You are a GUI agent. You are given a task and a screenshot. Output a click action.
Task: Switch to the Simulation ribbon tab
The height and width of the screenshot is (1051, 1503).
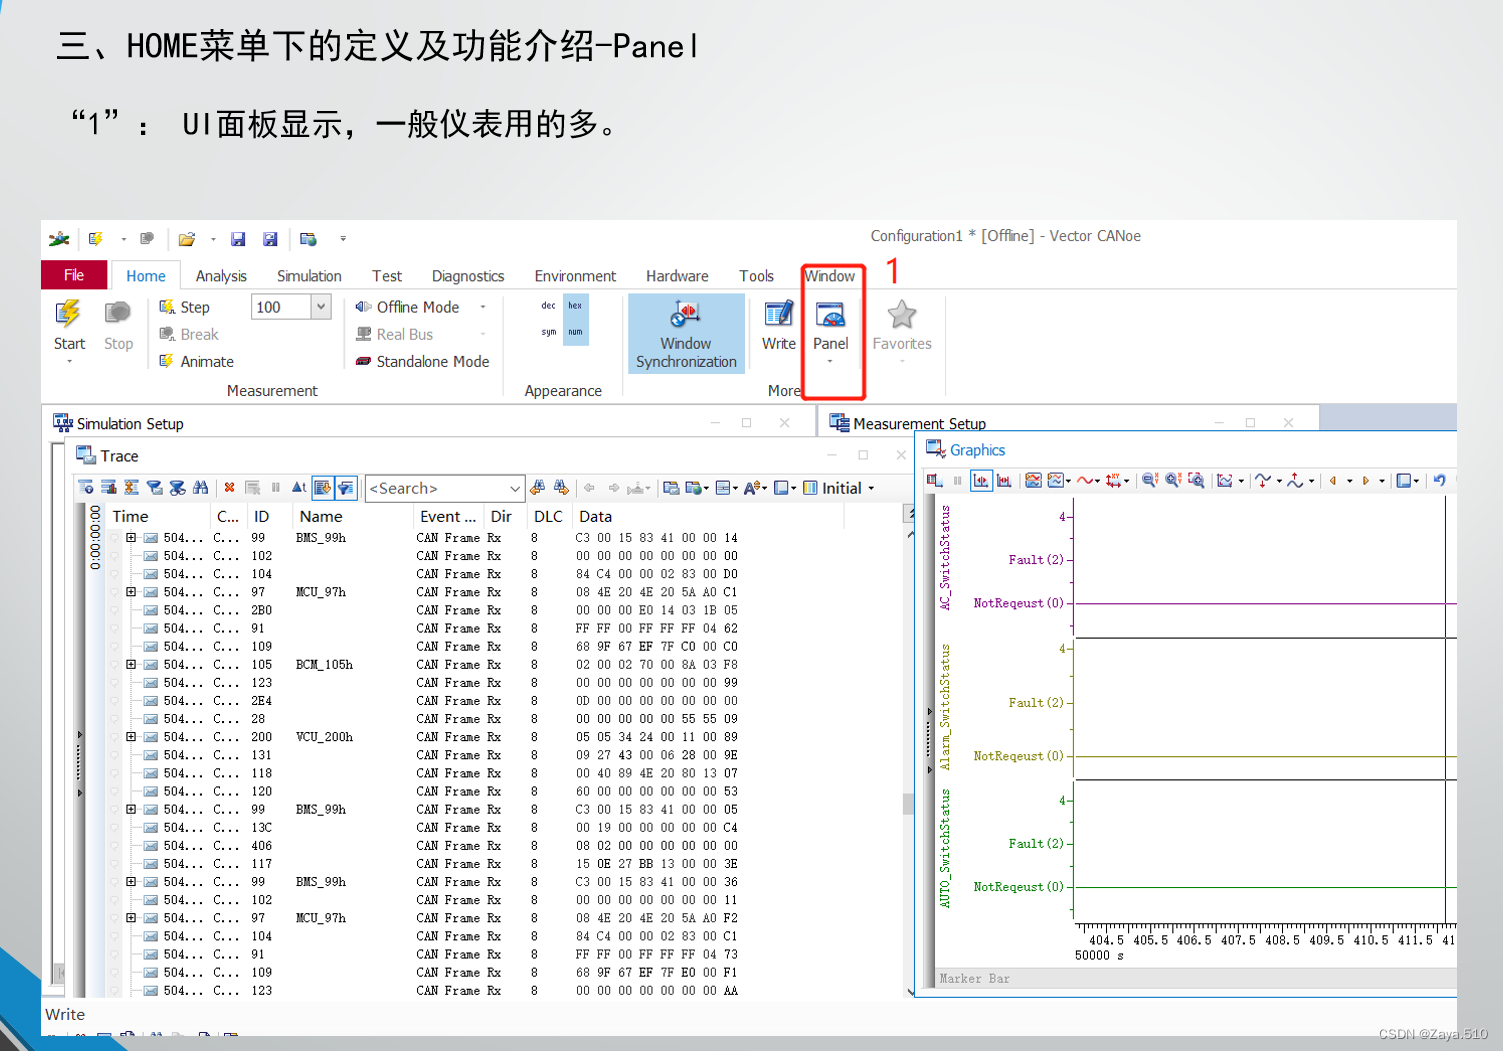pyautogui.click(x=309, y=276)
